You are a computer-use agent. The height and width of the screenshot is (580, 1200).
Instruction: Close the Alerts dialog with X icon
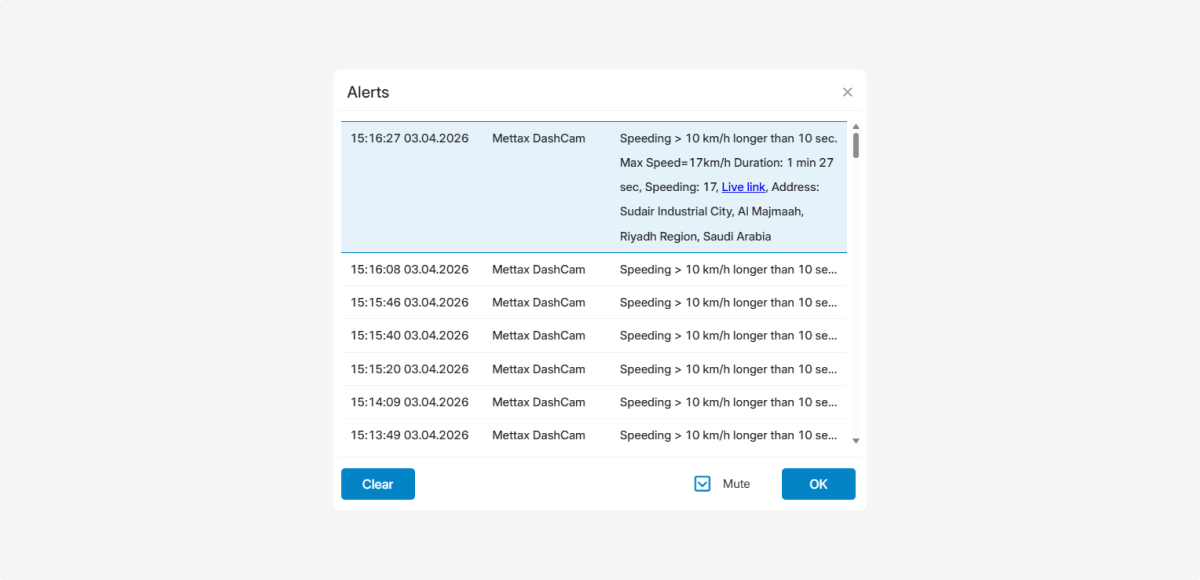point(847,92)
